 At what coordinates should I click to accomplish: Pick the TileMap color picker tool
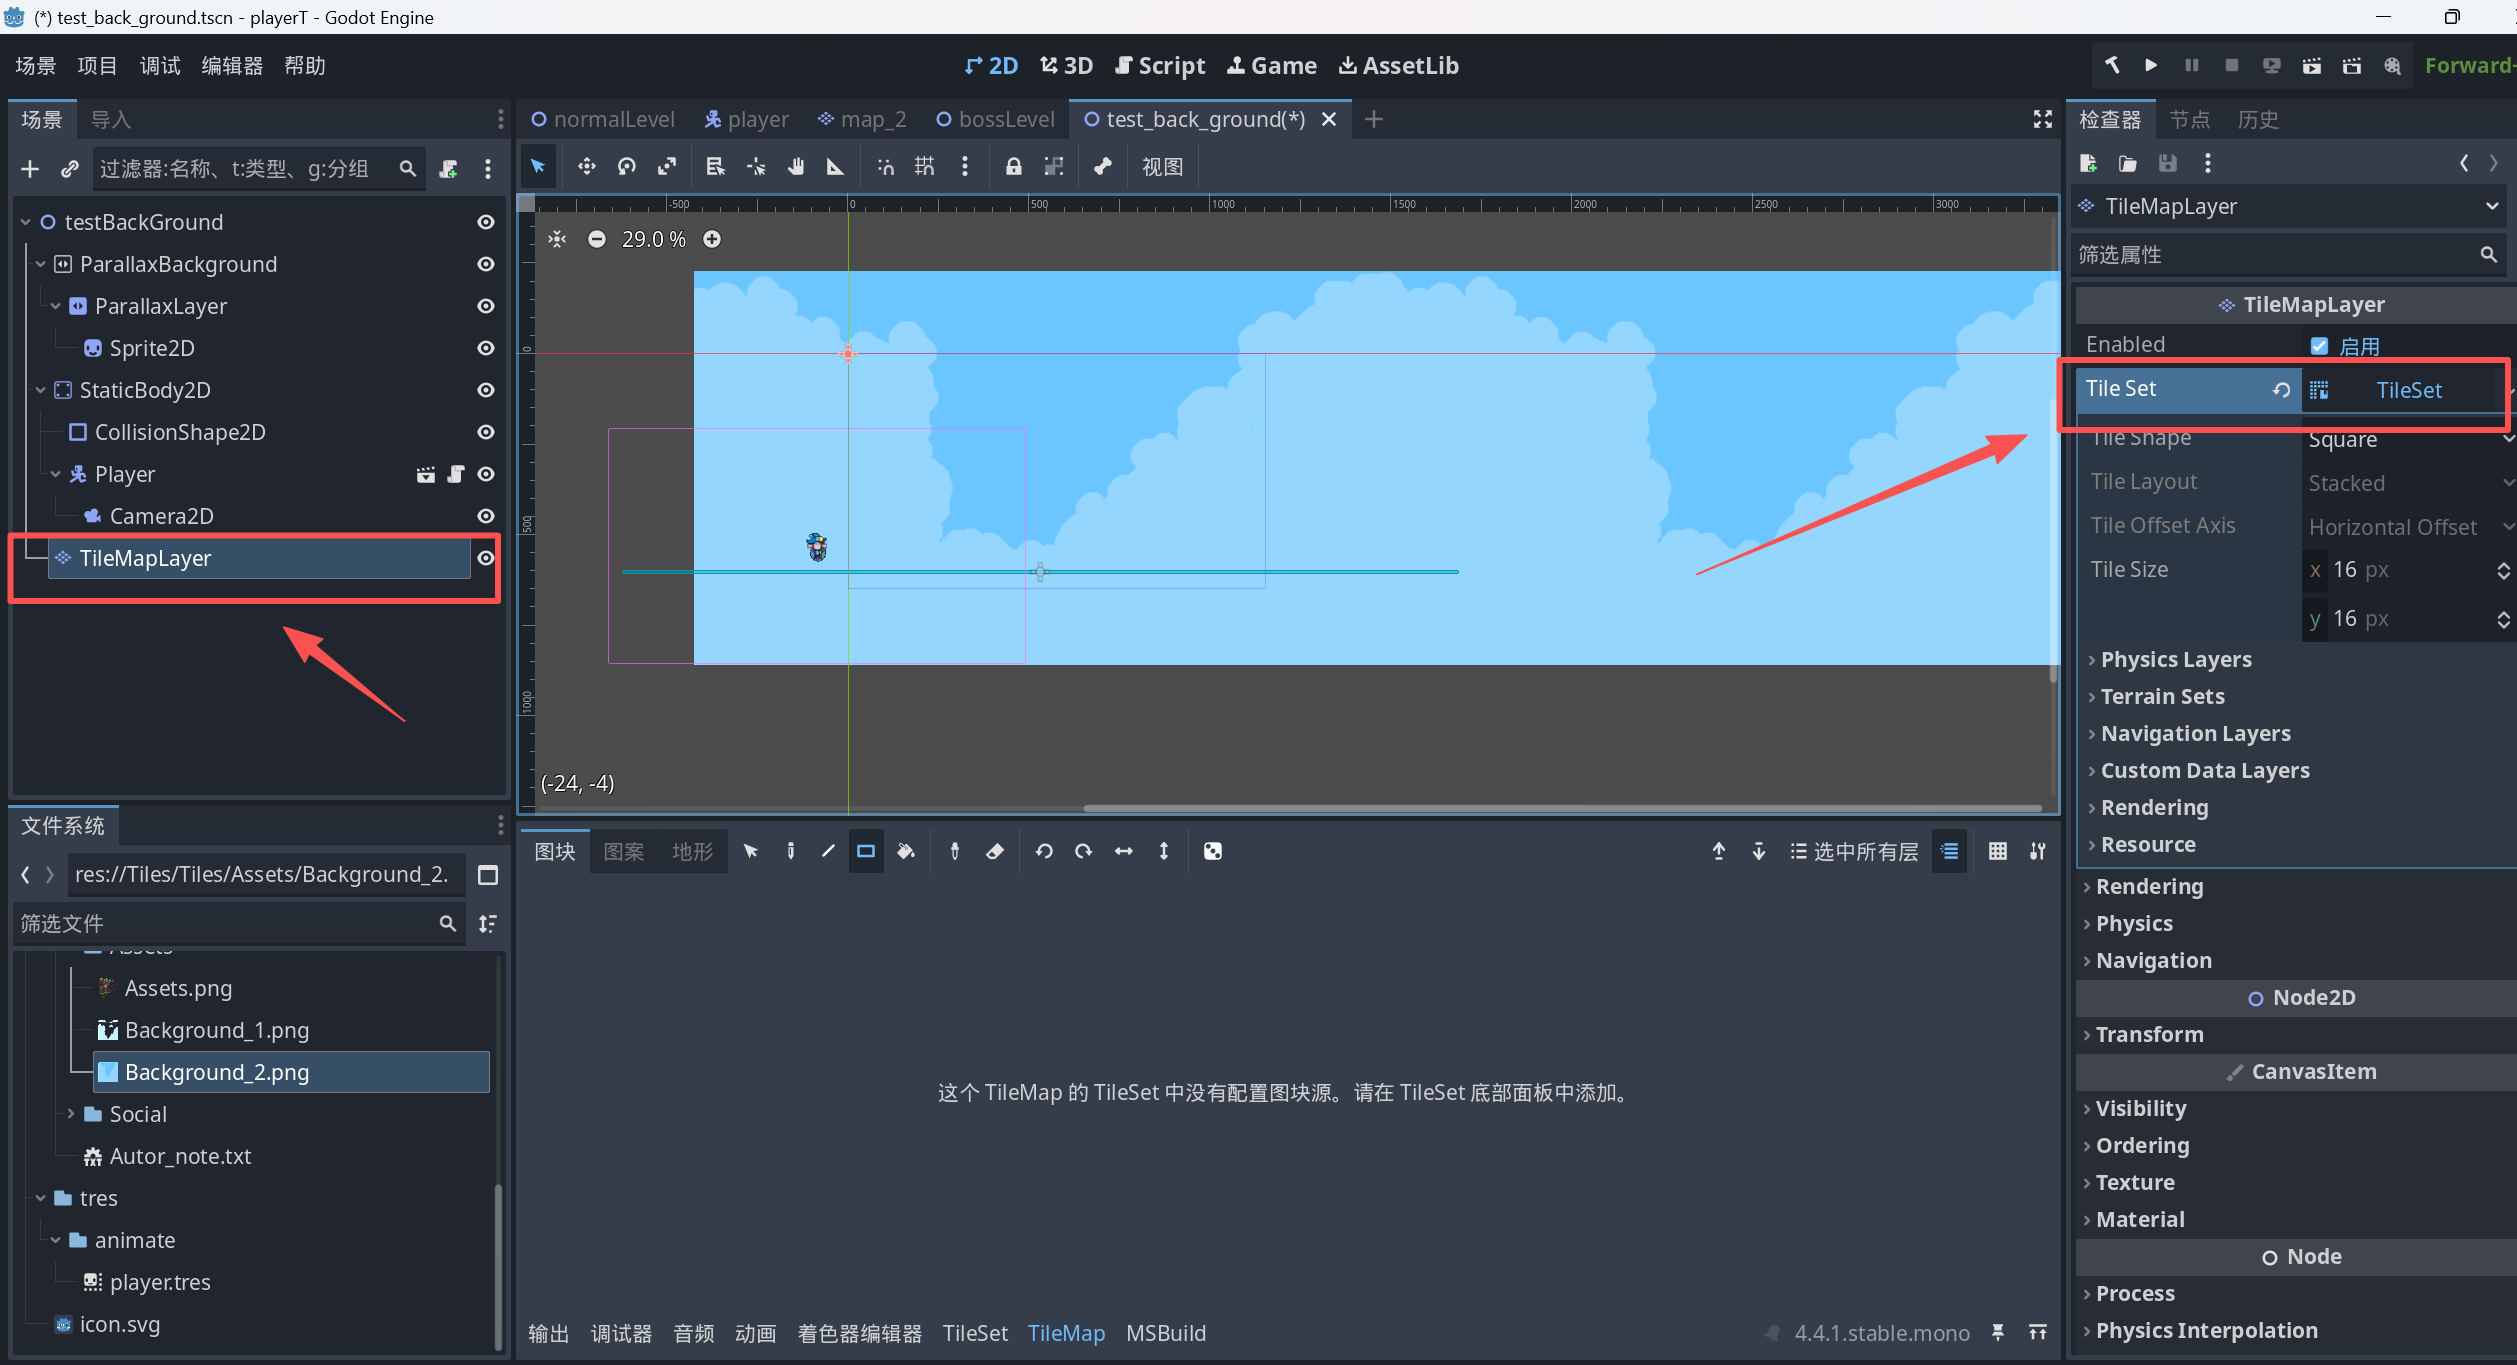tap(955, 851)
